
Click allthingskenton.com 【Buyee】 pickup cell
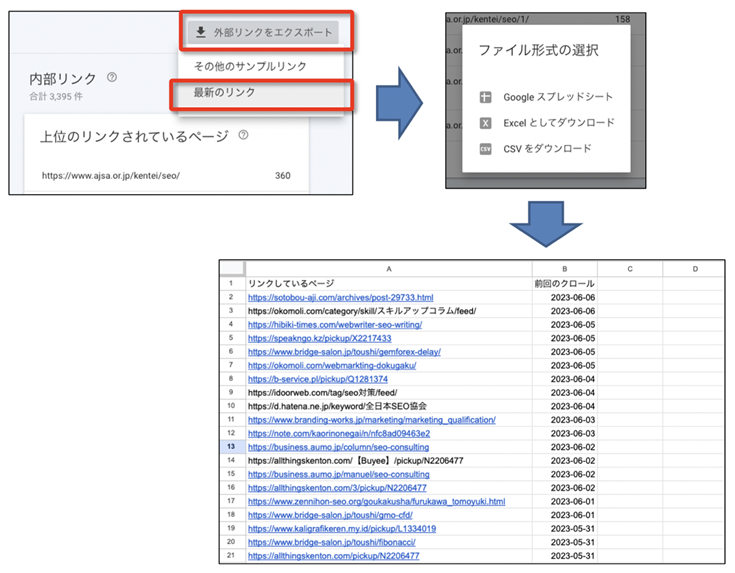tap(389, 460)
